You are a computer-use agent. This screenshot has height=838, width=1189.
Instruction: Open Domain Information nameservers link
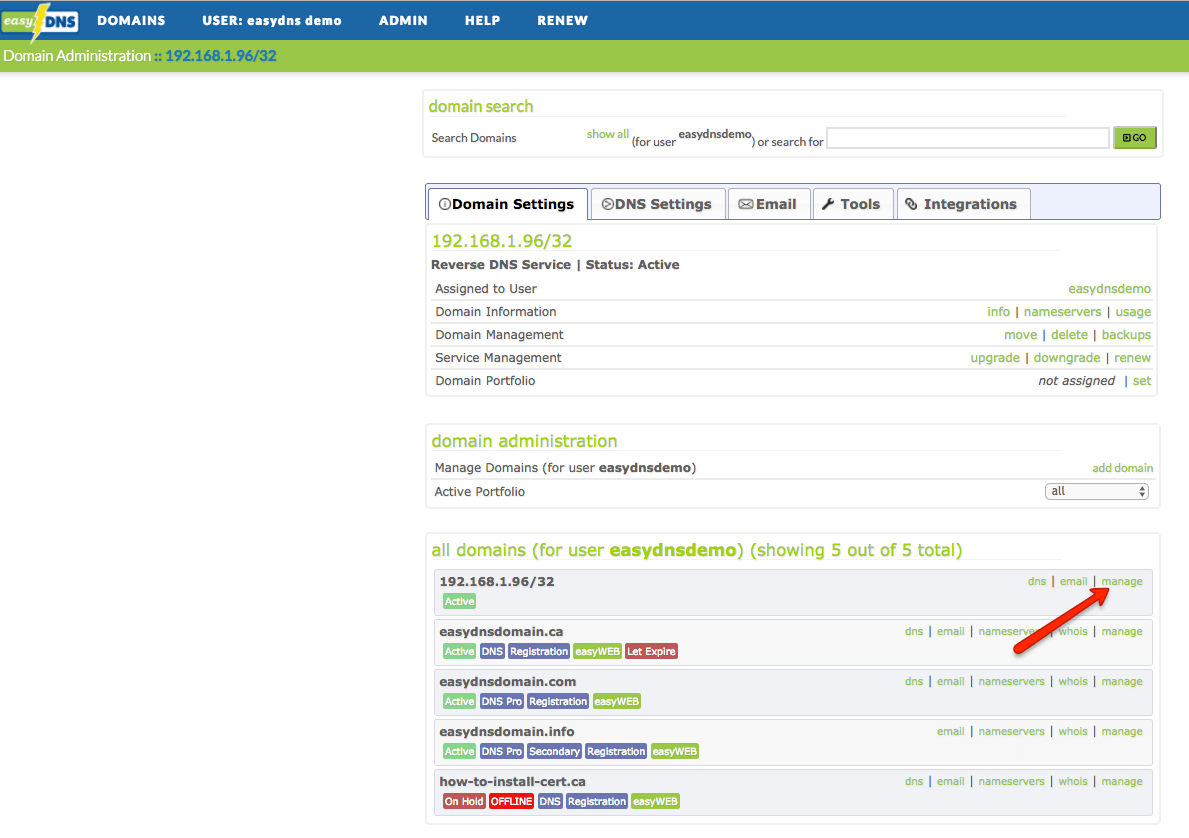(1062, 312)
